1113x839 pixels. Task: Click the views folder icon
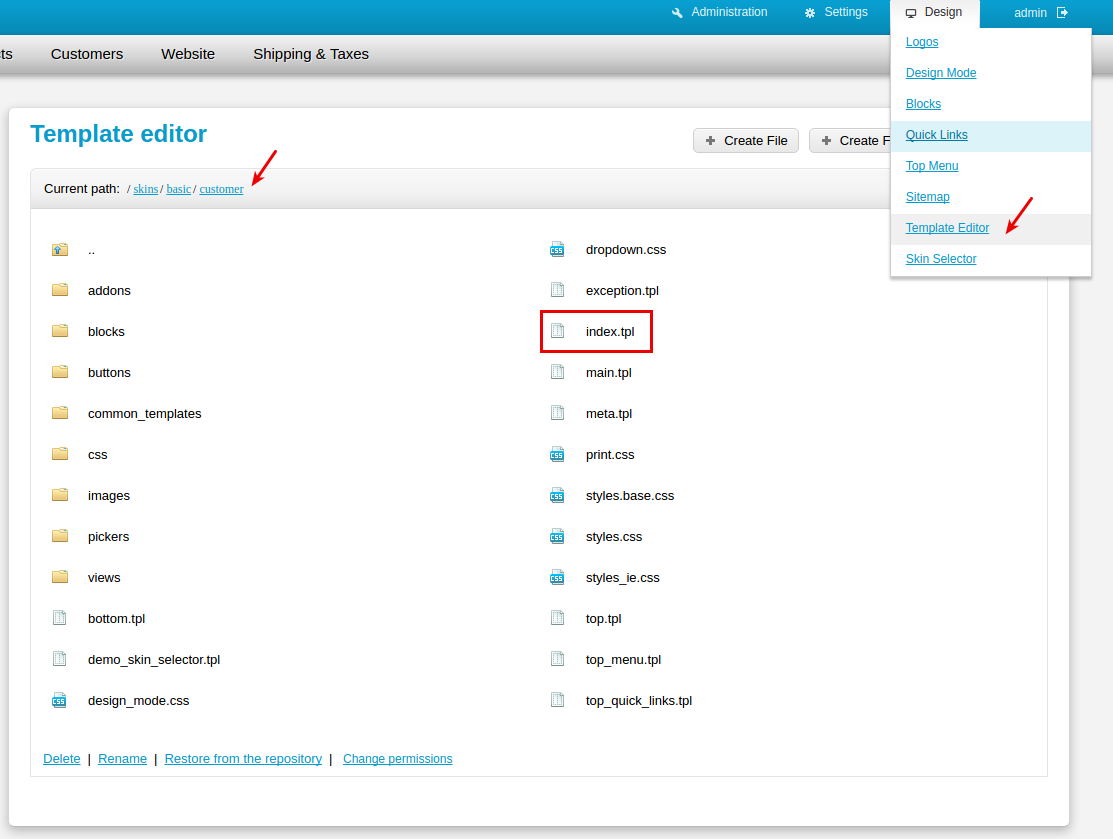pyautogui.click(x=60, y=576)
